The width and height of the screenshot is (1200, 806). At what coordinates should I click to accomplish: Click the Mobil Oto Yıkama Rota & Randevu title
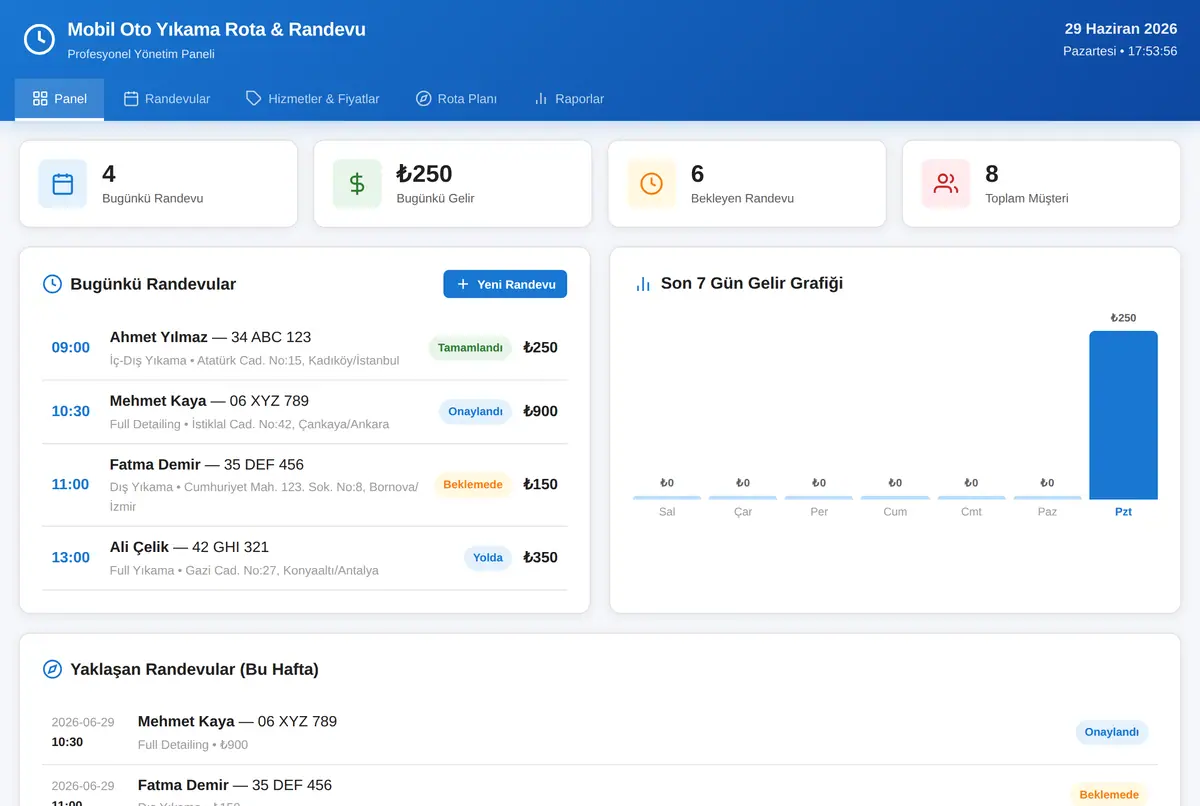tap(217, 30)
